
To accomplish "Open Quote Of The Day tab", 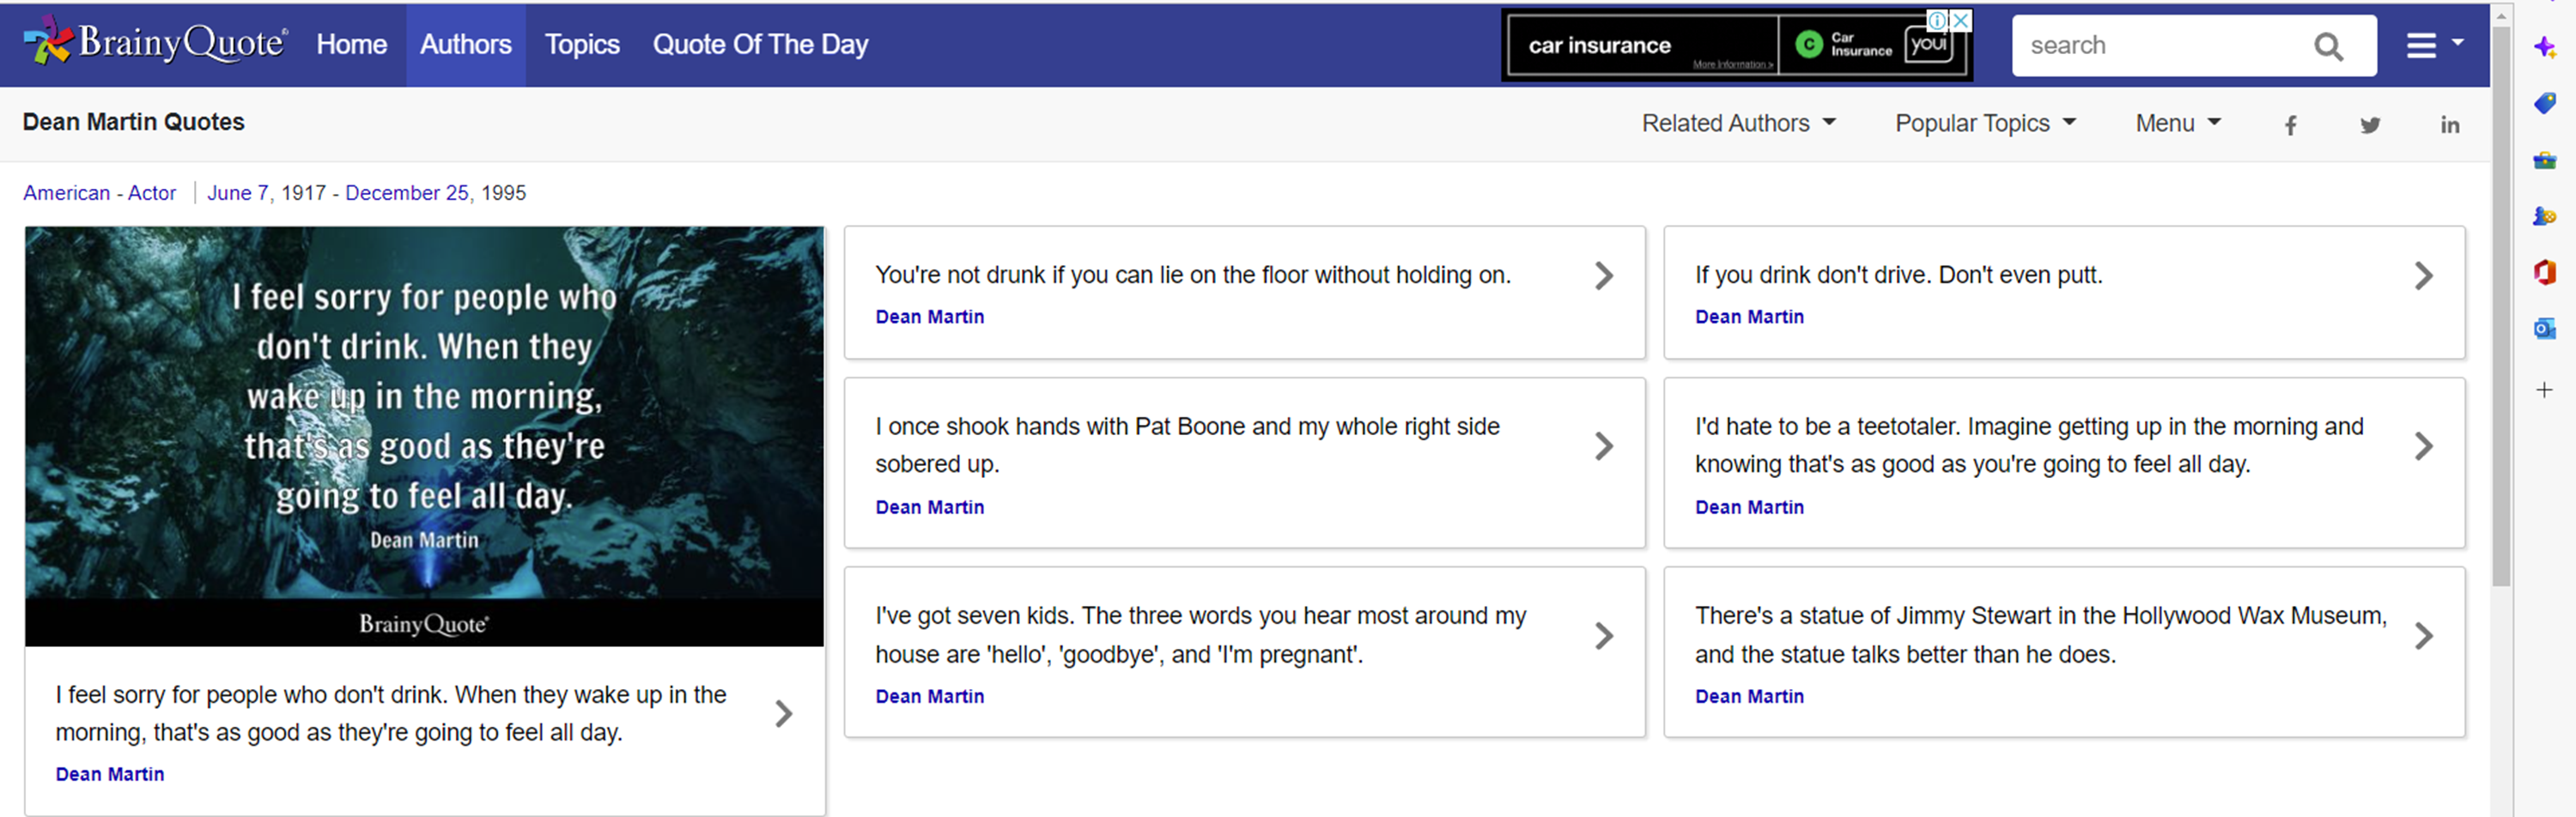I will [760, 45].
